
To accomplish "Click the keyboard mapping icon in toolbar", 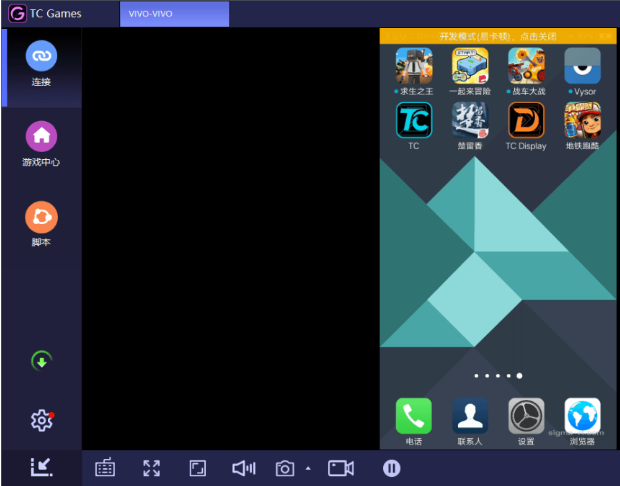I will 105,468.
